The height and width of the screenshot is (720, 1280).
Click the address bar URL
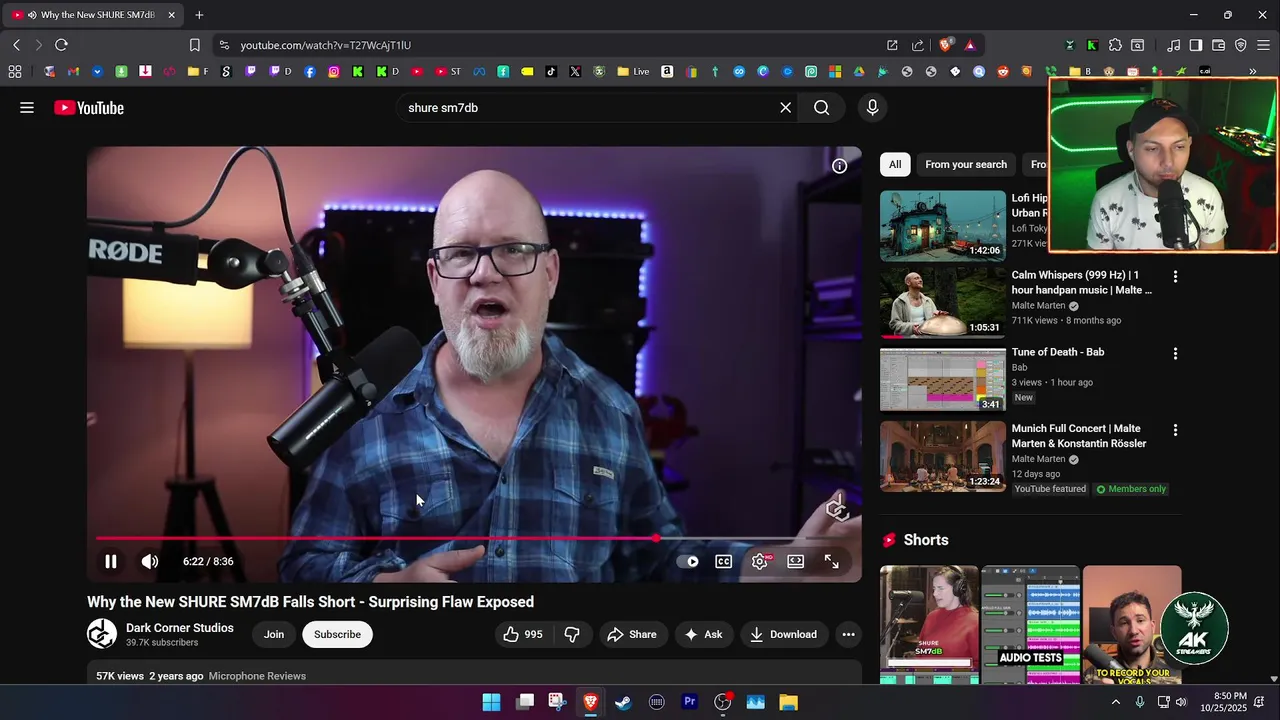pyautogui.click(x=325, y=45)
